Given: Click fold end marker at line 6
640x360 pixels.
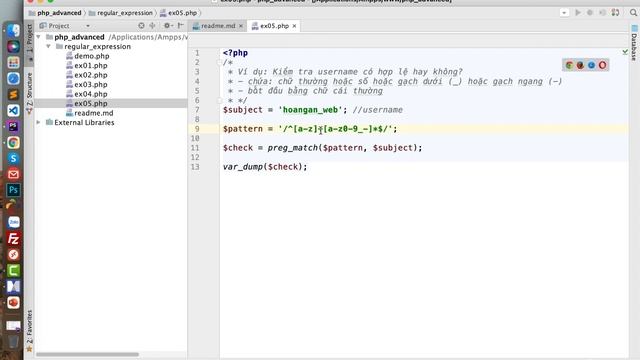Looking at the screenshot, I should pos(220,100).
